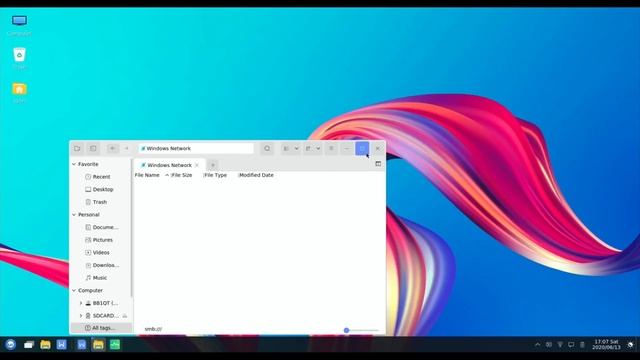Select the Windows Network tab

tap(169, 165)
